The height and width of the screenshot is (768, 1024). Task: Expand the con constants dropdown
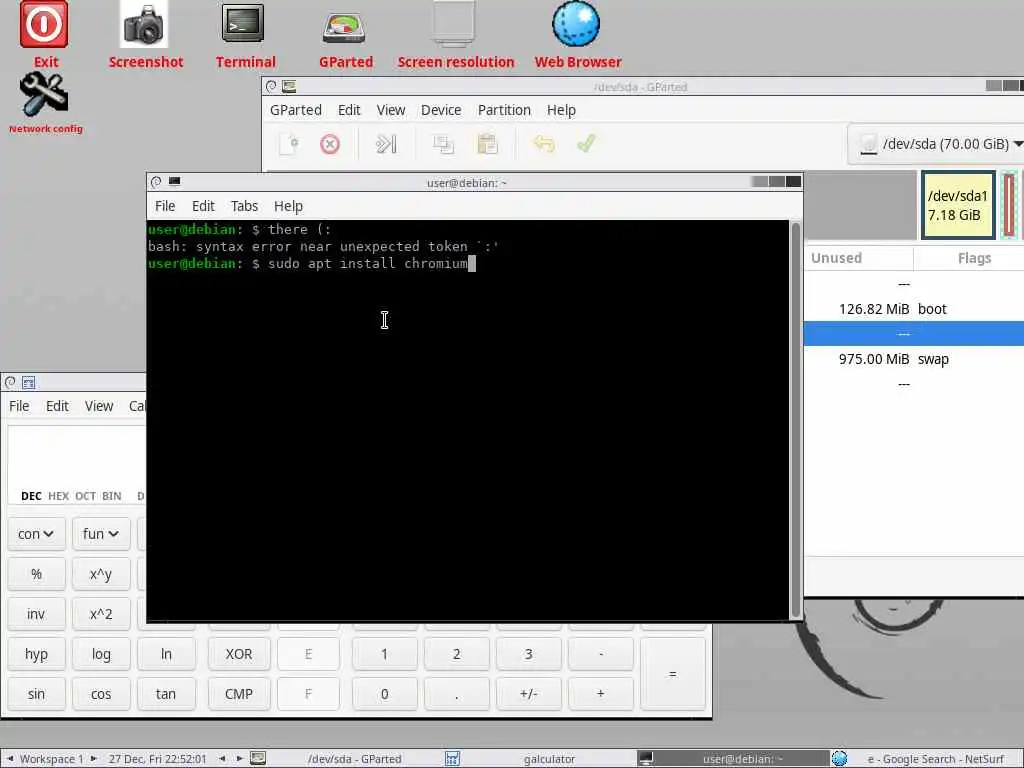37,534
